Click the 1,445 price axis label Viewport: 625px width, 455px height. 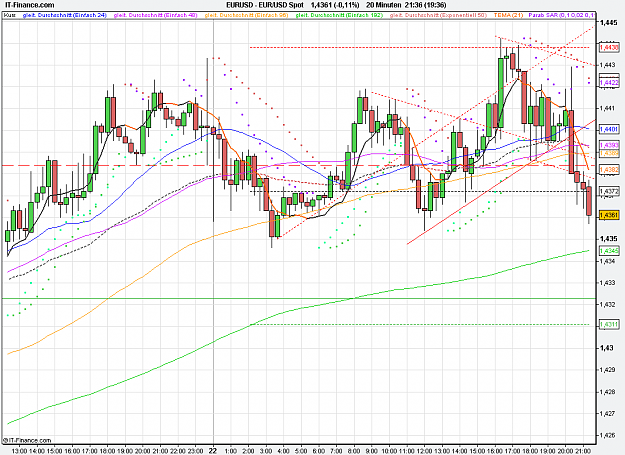tap(608, 23)
